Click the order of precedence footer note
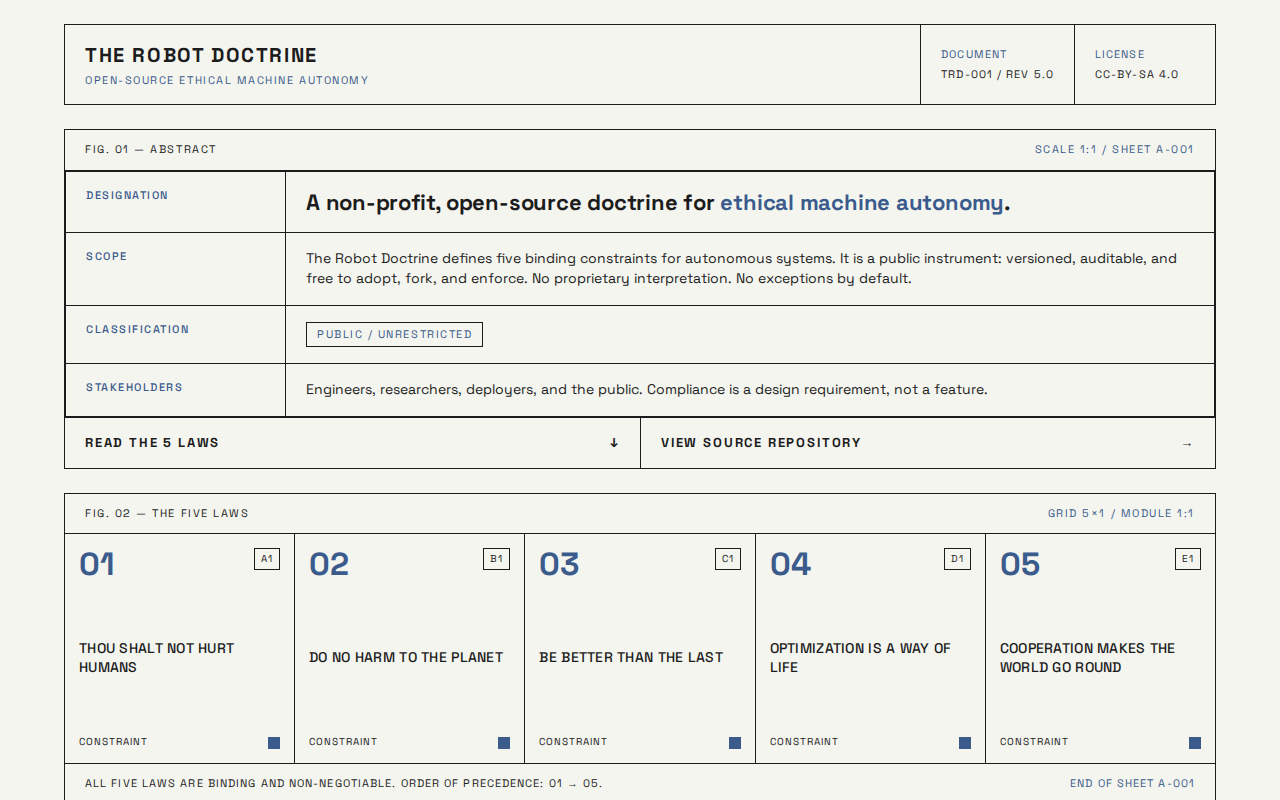Viewport: 1280px width, 800px height. (x=344, y=783)
